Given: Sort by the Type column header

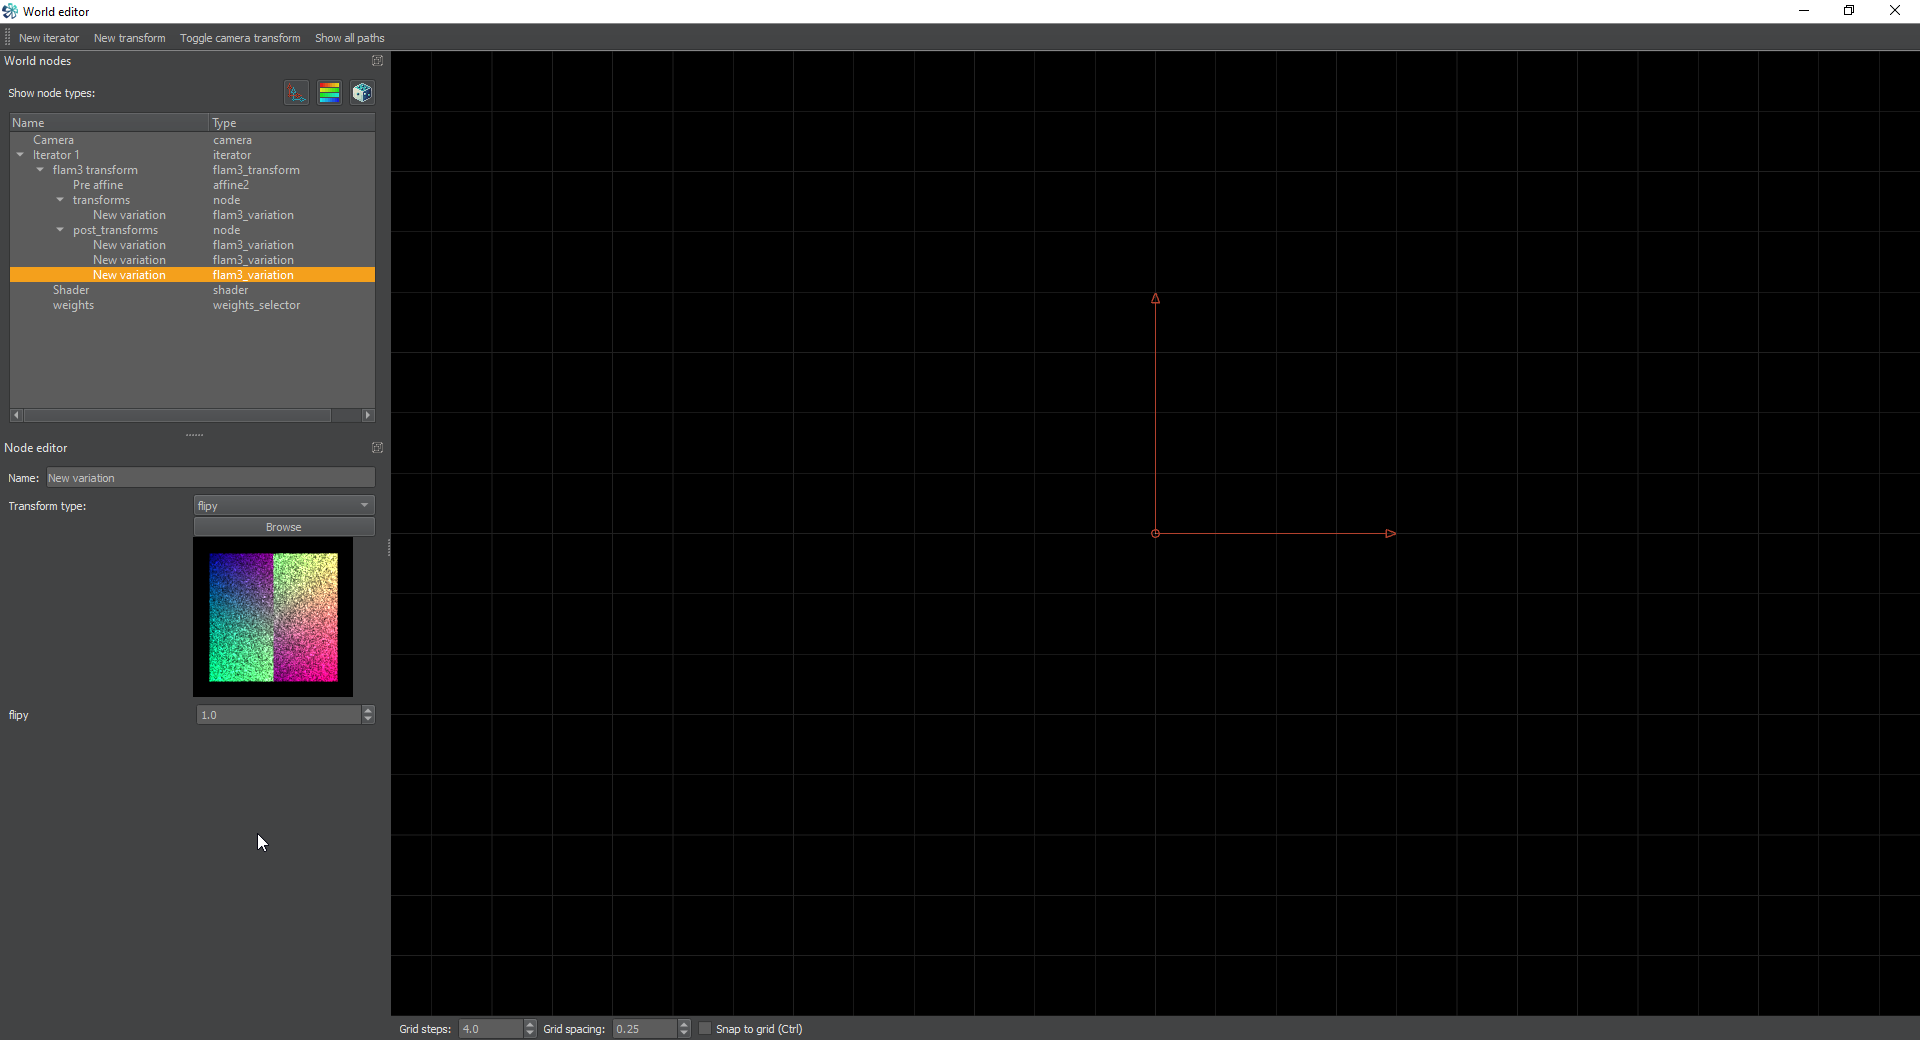Looking at the screenshot, I should point(292,123).
